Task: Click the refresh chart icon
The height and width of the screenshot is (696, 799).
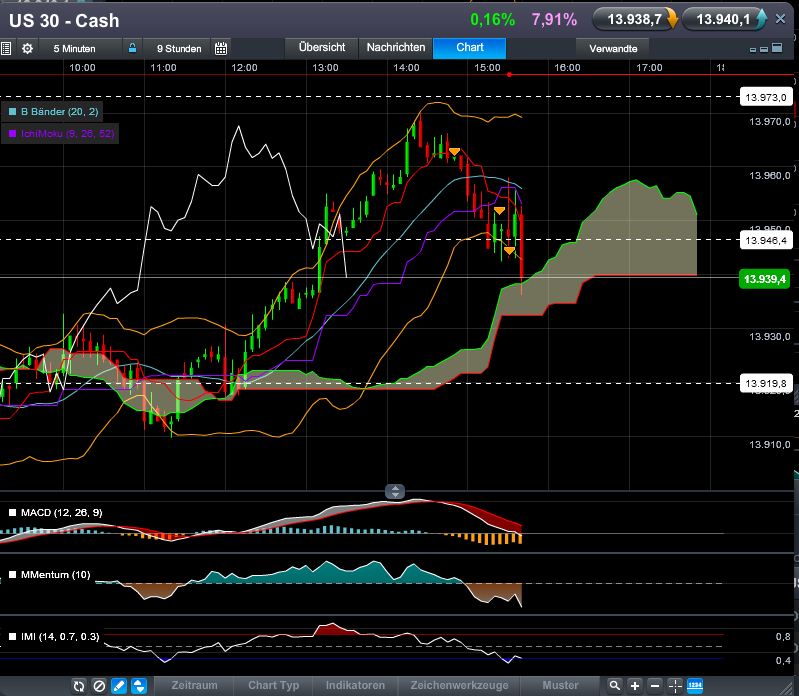Action: coord(78,686)
